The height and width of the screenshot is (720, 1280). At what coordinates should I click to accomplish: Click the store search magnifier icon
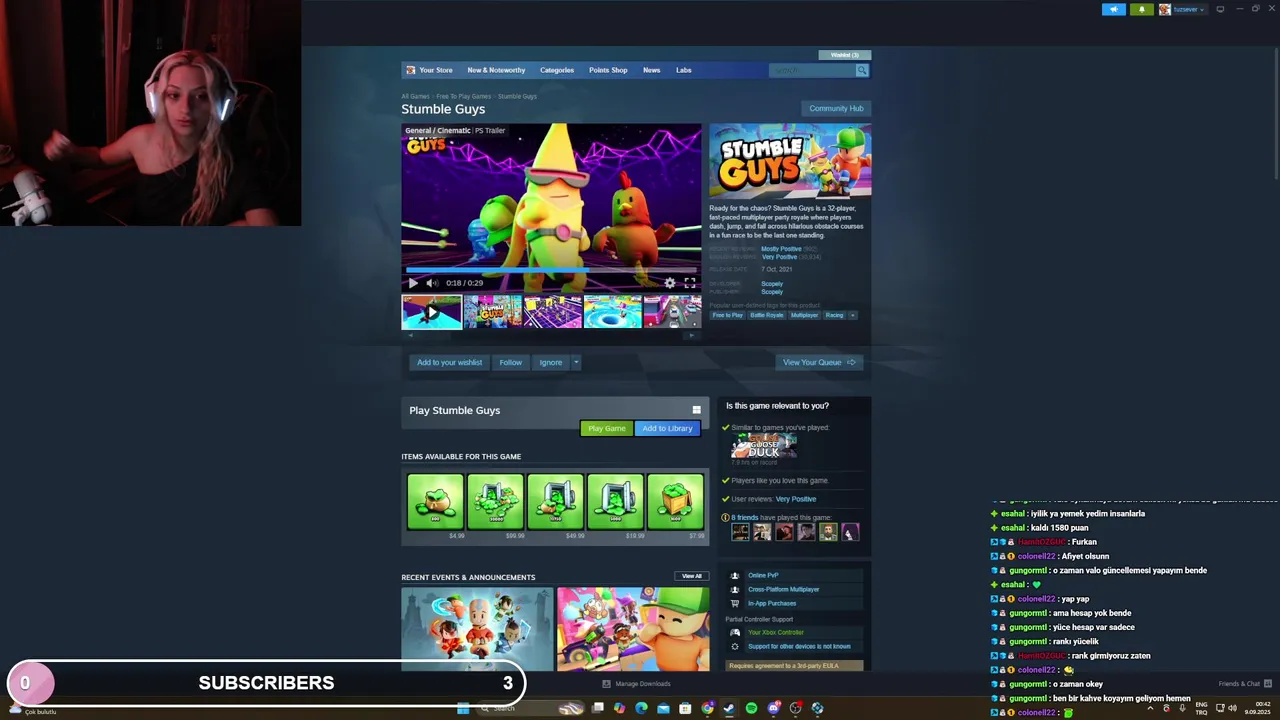861,70
